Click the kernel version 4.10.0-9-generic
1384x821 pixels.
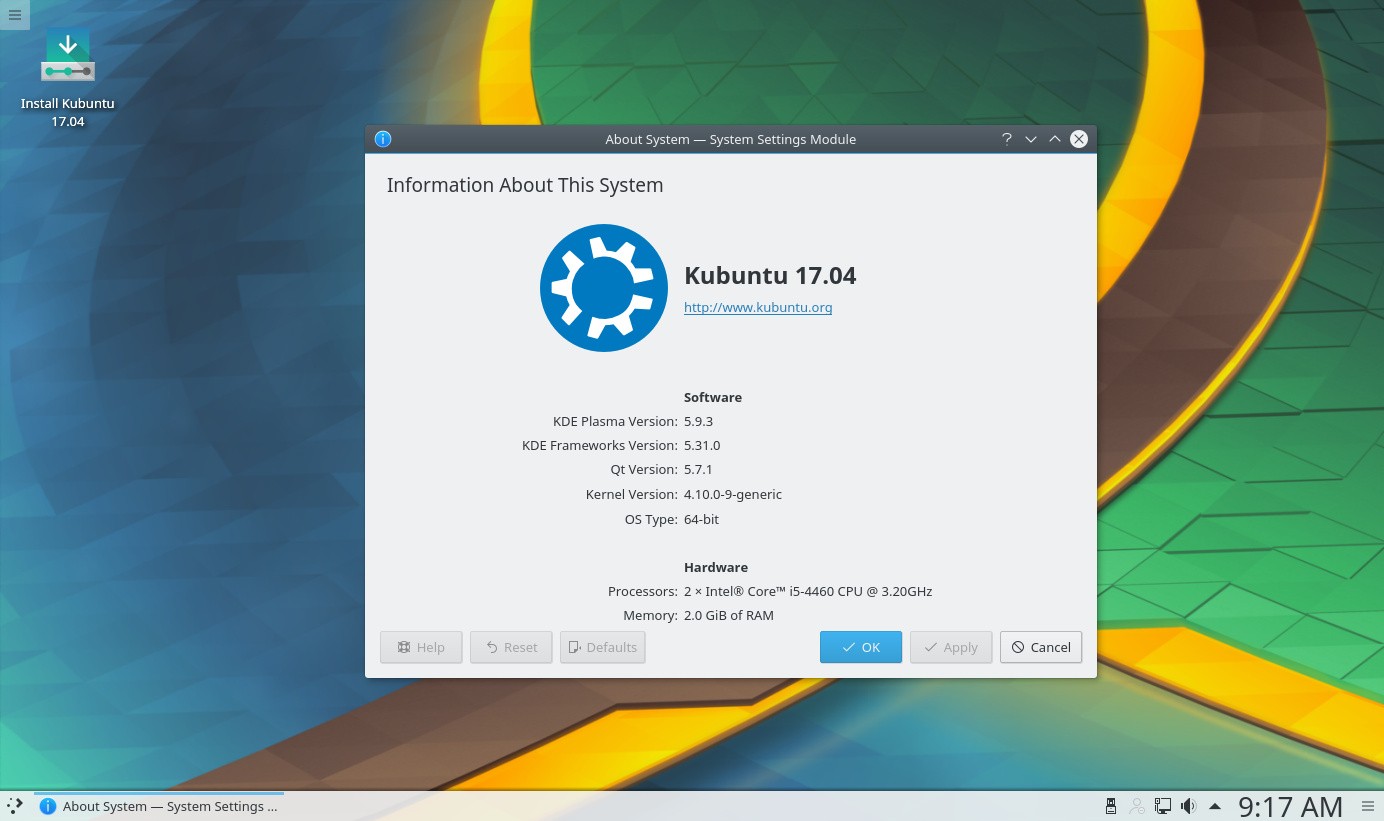pyautogui.click(x=733, y=494)
